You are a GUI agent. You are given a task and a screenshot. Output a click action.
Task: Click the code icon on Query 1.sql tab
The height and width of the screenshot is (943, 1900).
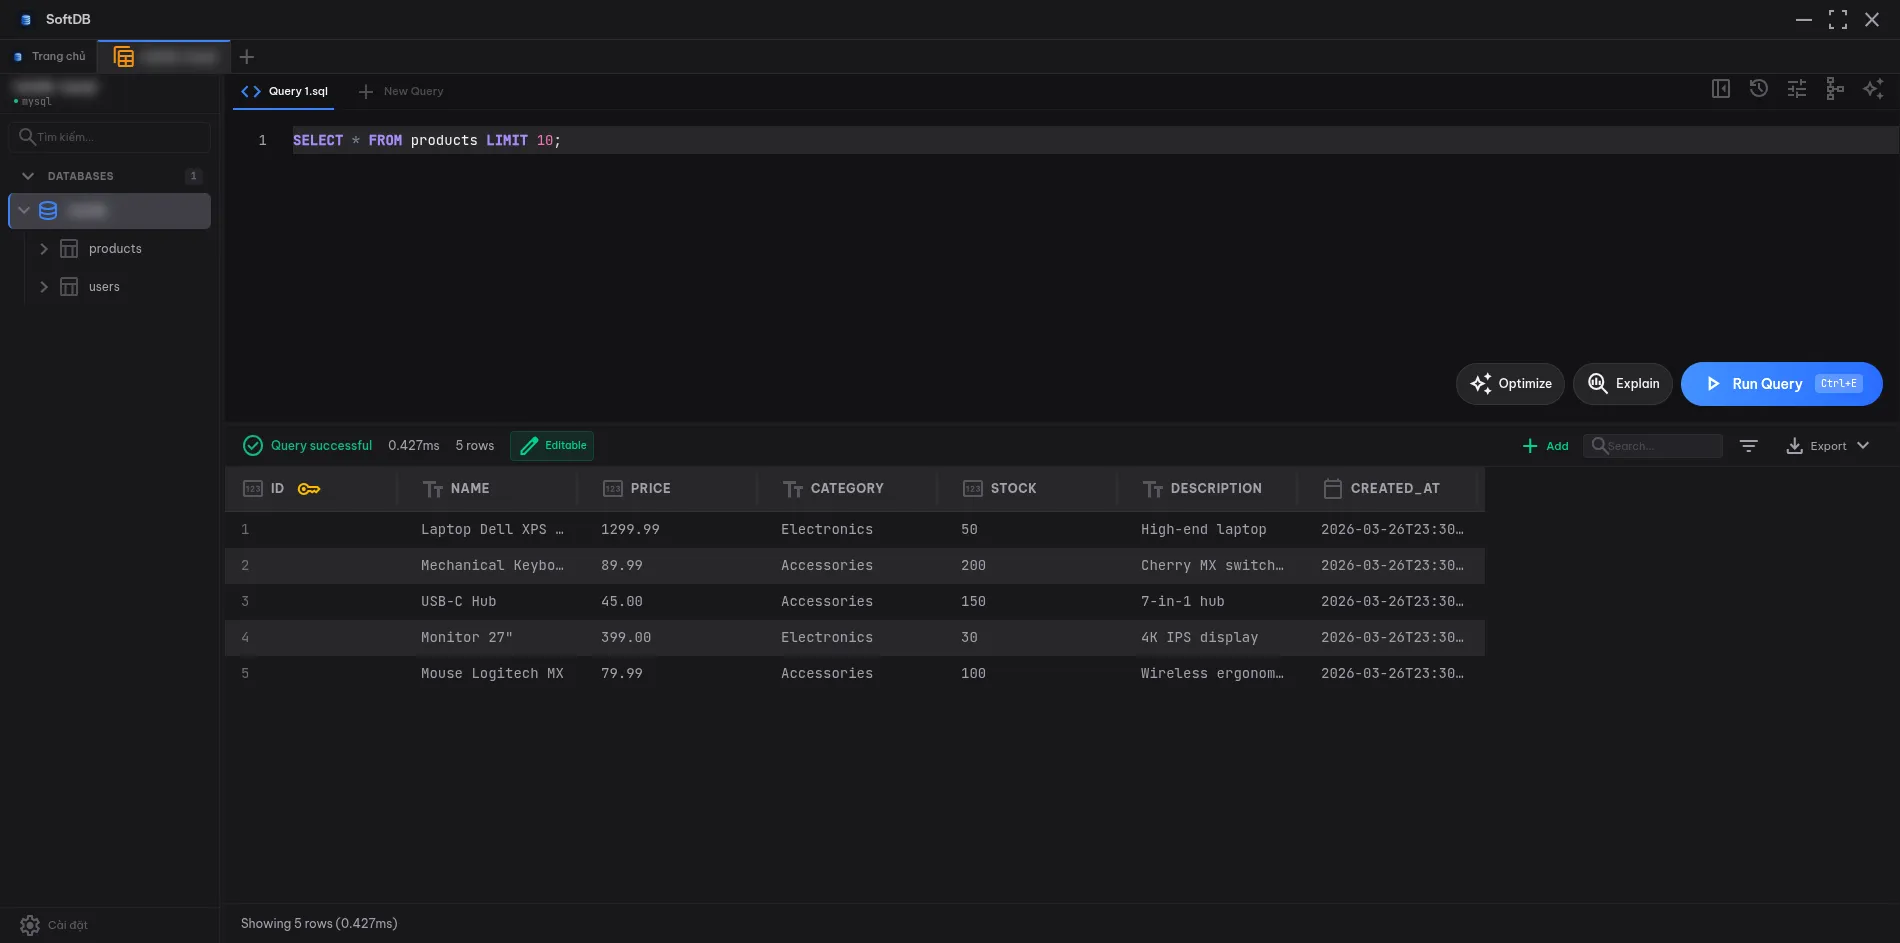tap(250, 91)
